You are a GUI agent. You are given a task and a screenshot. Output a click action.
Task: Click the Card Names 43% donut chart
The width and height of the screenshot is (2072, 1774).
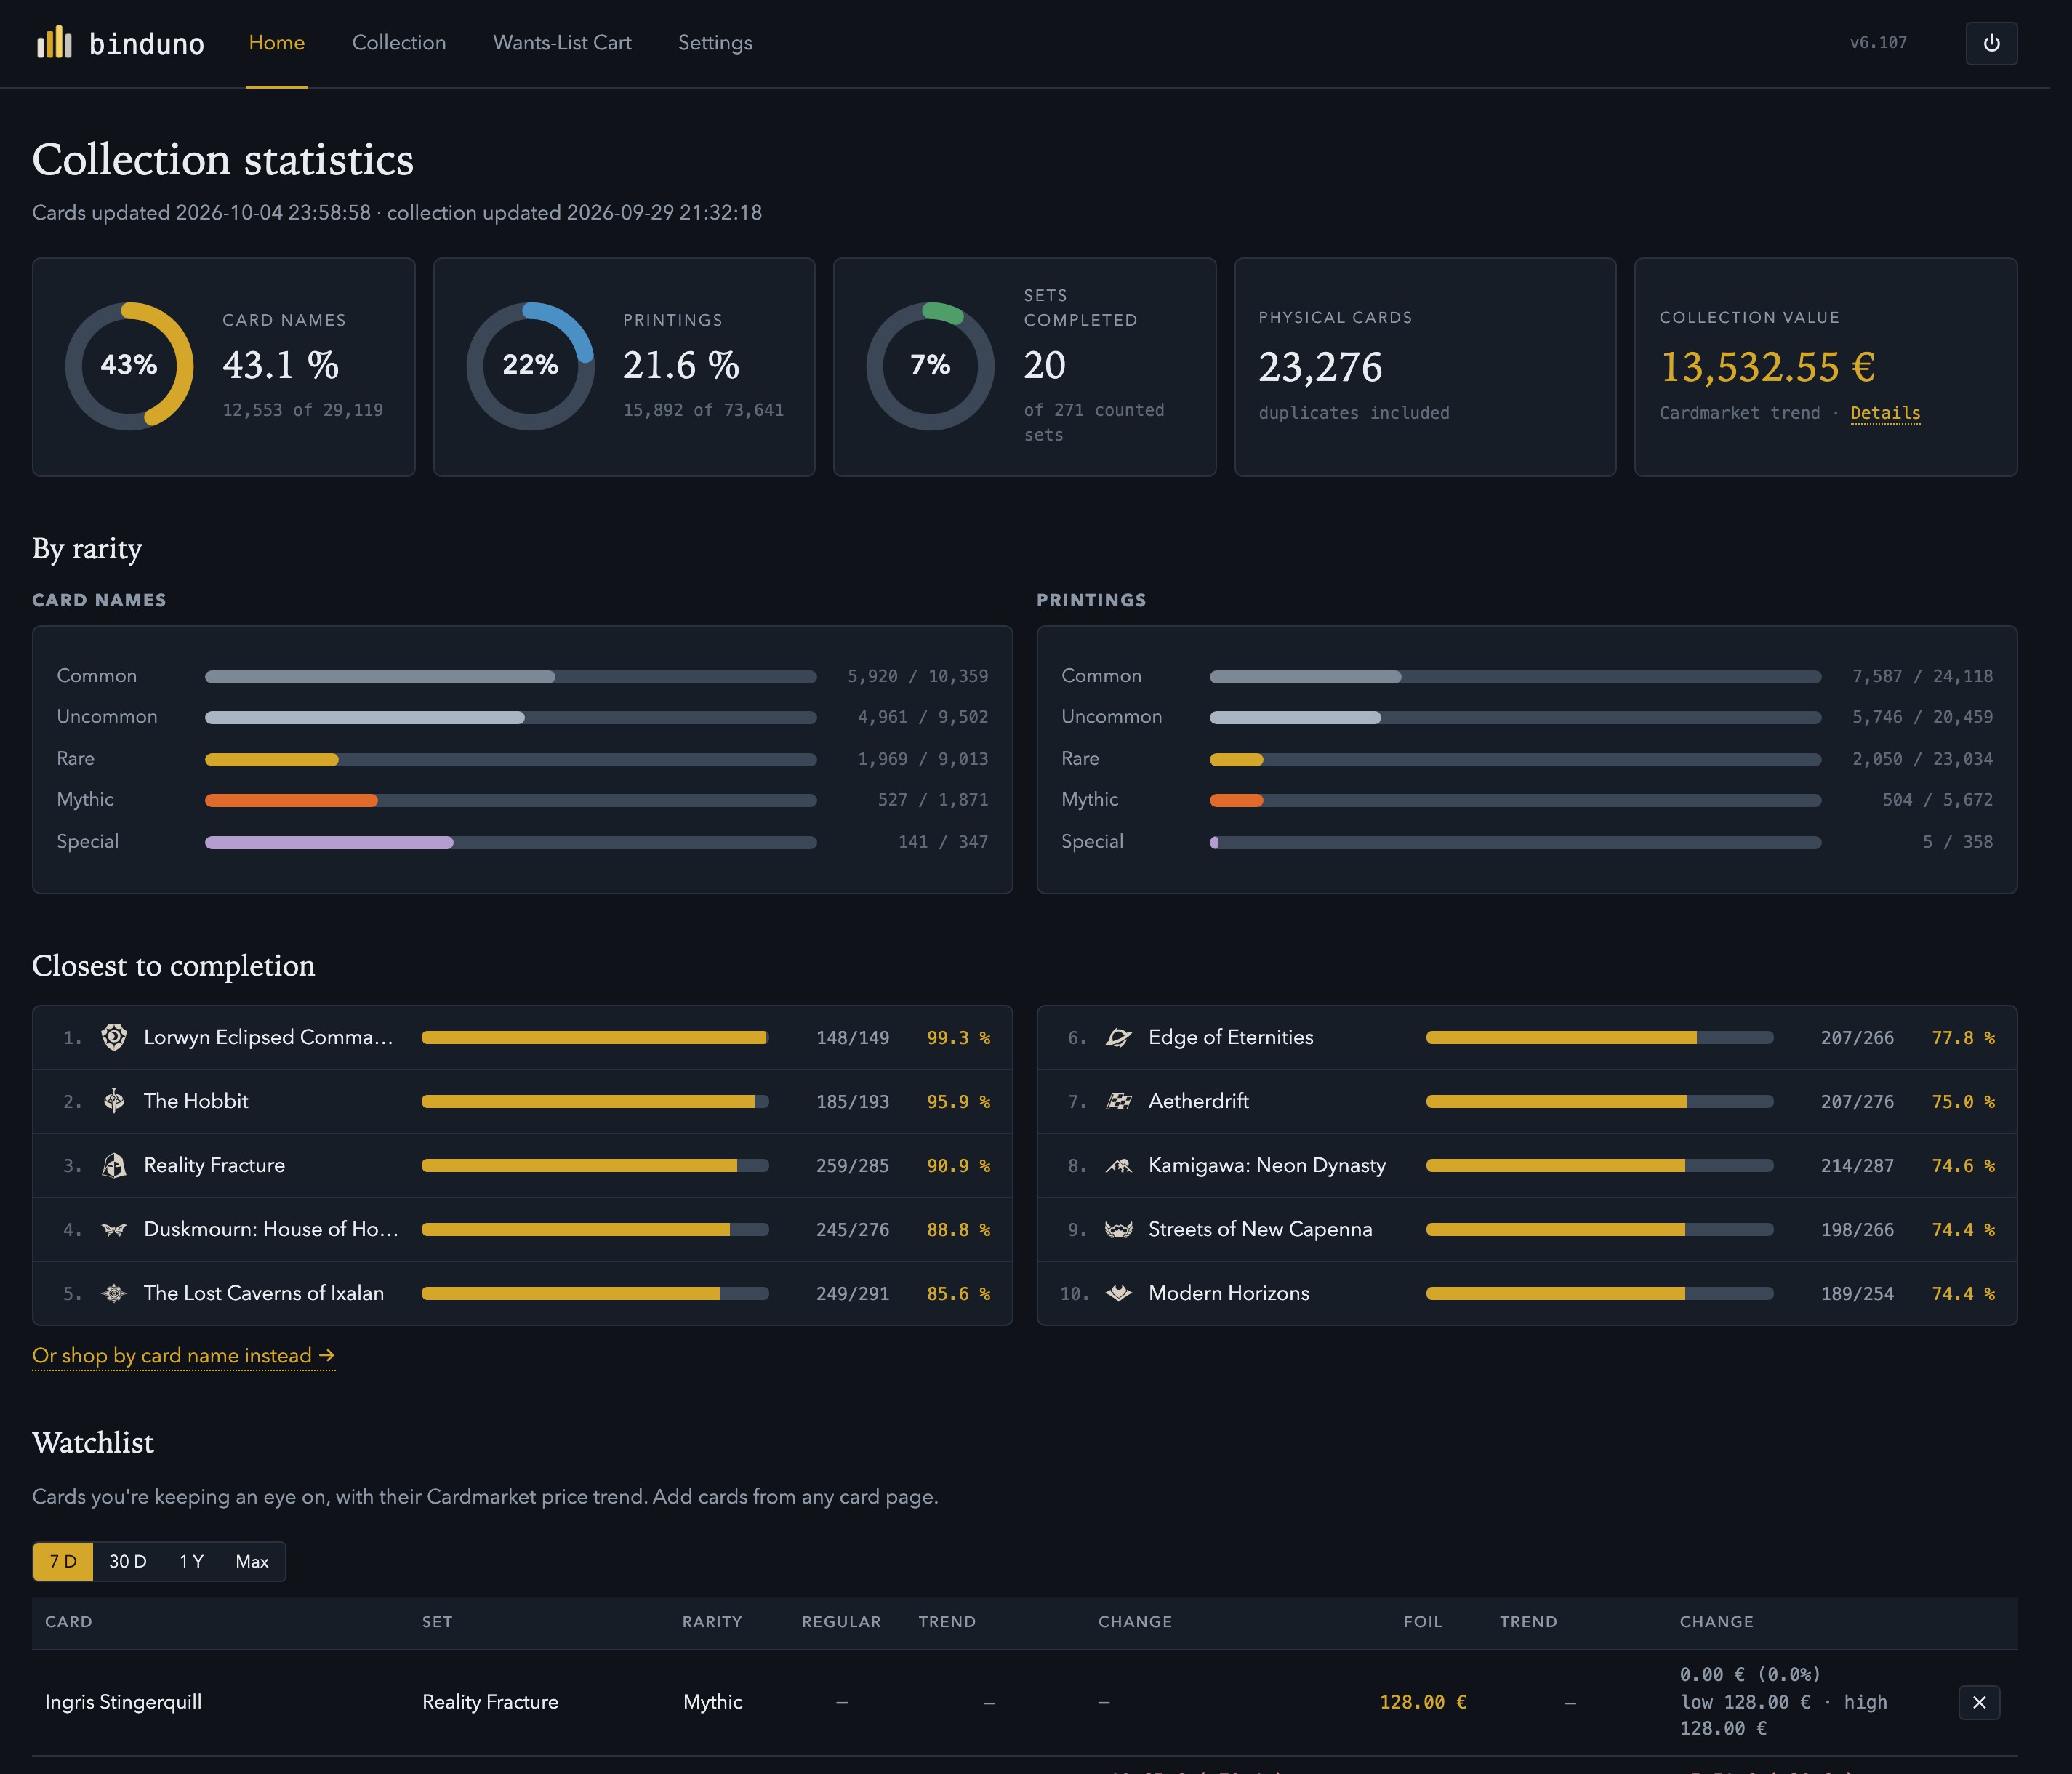(x=129, y=366)
